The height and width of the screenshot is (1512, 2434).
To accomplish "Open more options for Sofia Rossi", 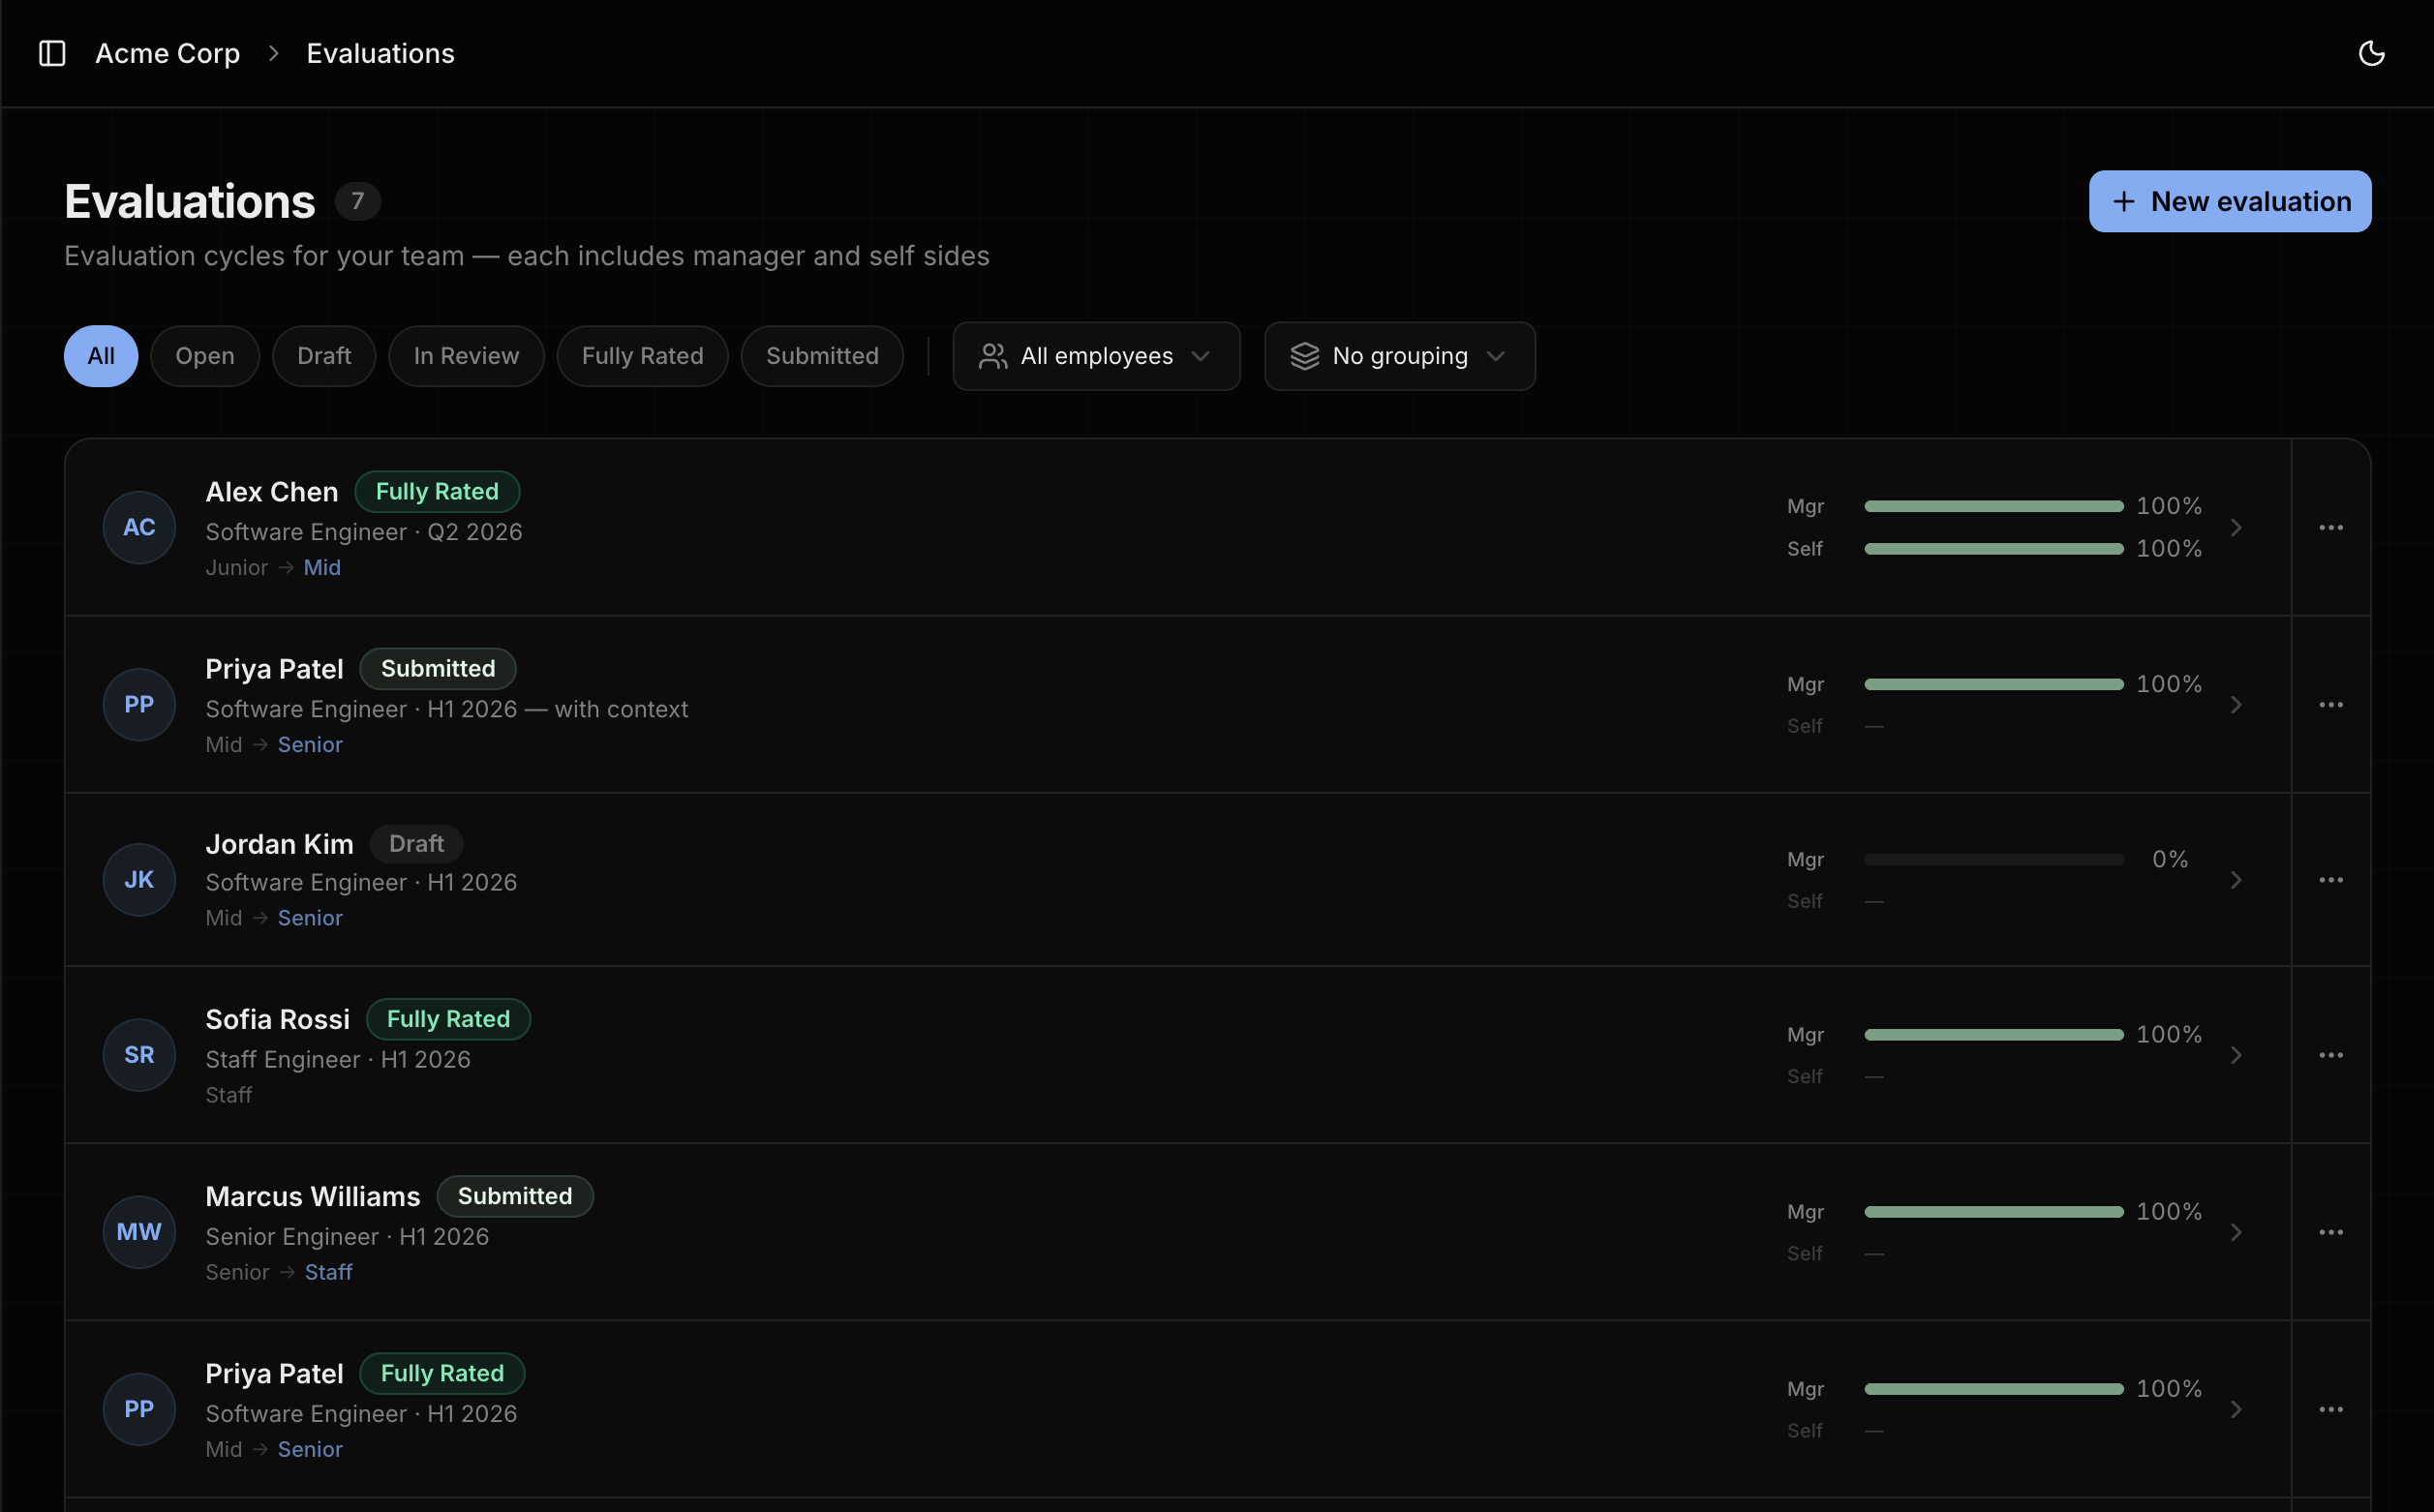I will point(2330,1054).
